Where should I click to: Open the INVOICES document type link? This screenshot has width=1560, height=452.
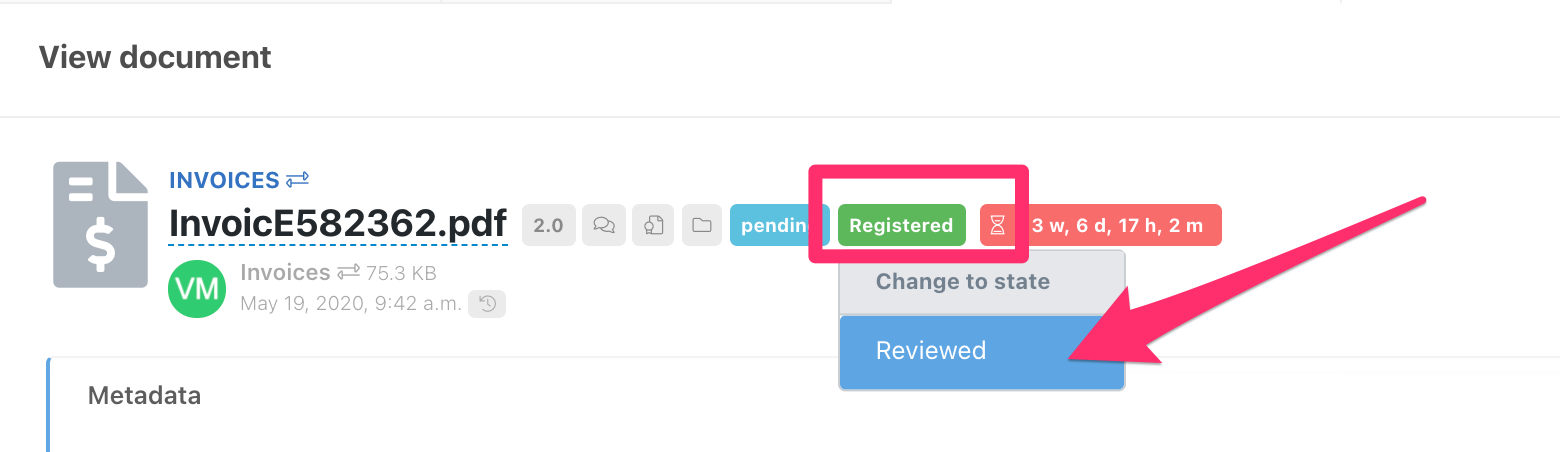(x=224, y=180)
